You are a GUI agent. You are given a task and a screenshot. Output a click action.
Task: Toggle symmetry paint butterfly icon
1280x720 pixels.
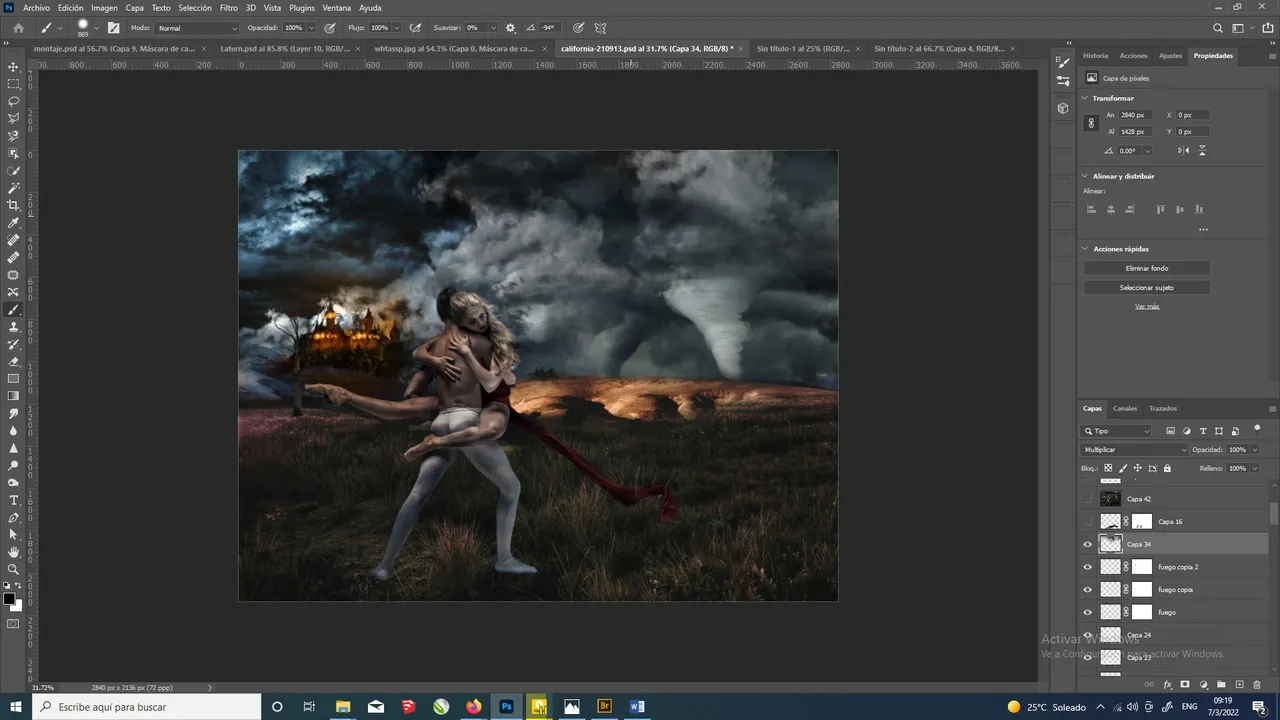tap(600, 28)
